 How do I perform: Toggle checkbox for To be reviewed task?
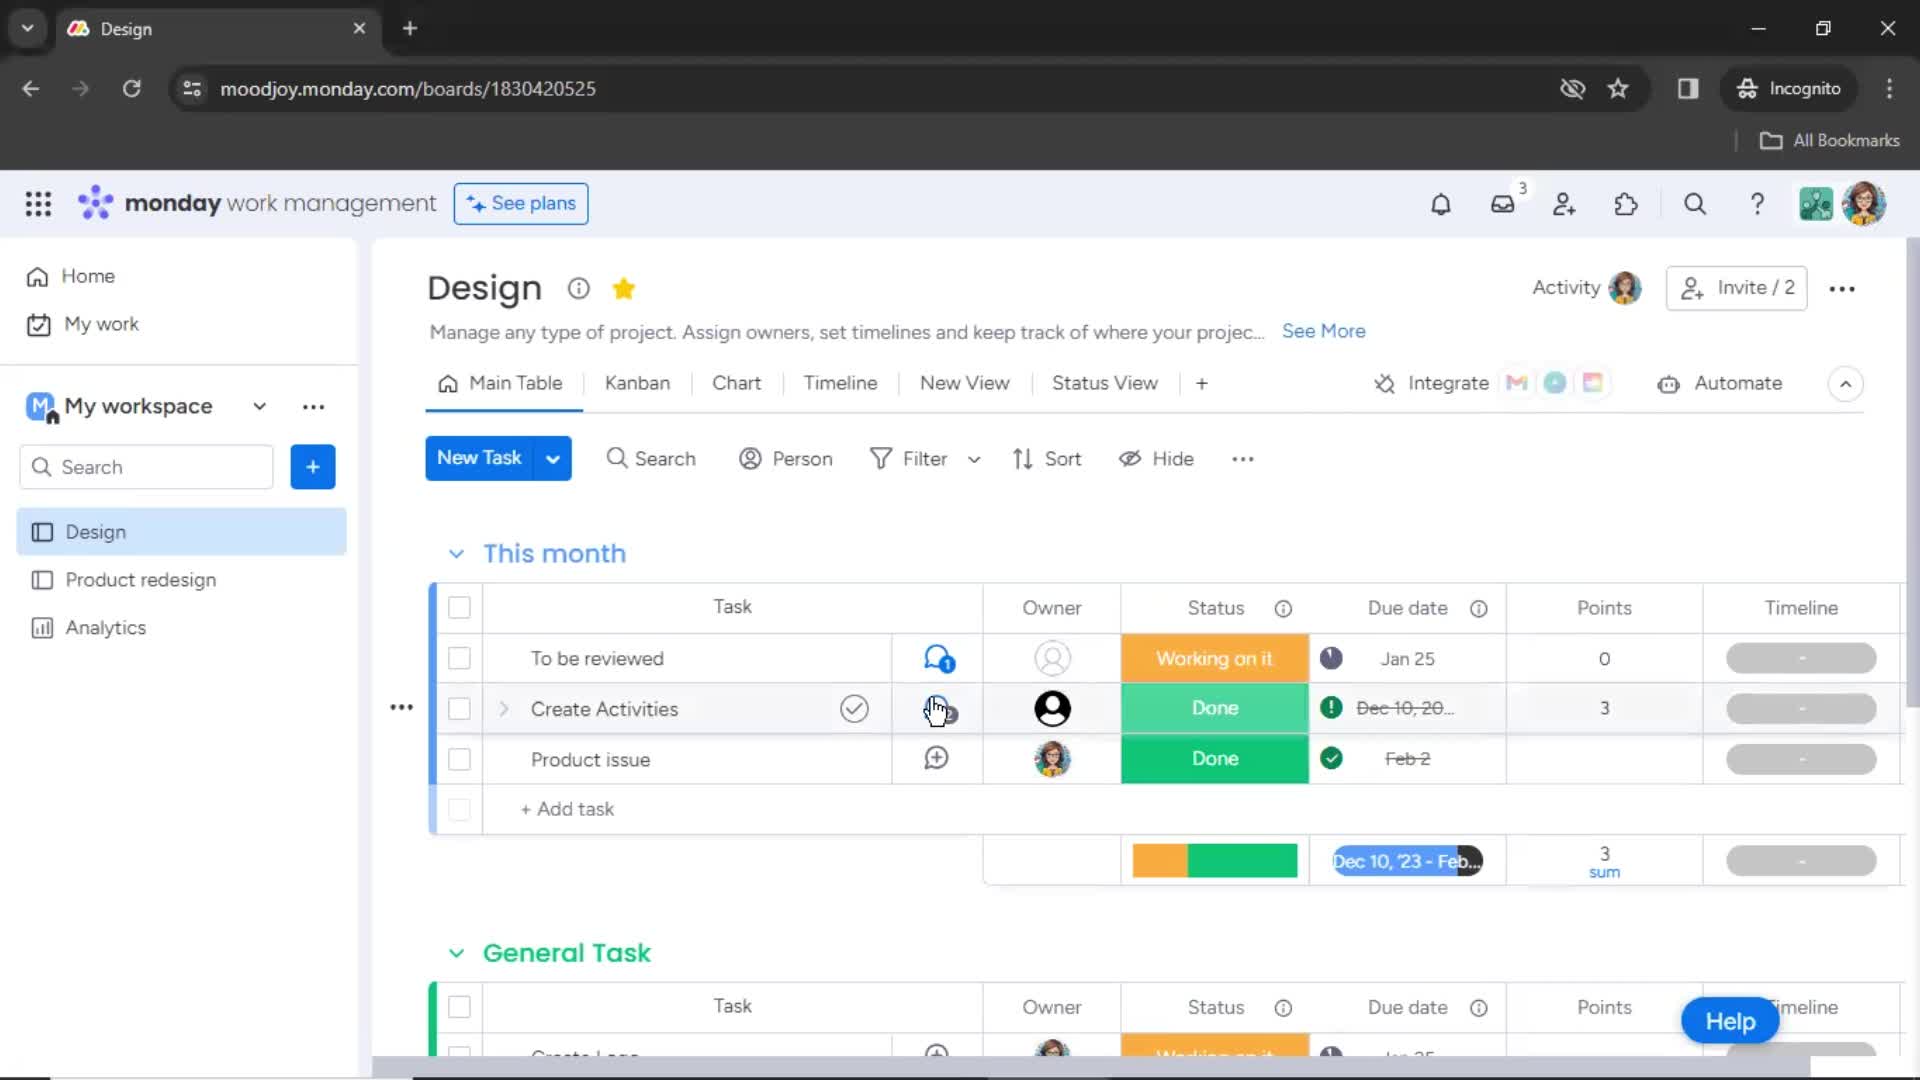tap(459, 657)
